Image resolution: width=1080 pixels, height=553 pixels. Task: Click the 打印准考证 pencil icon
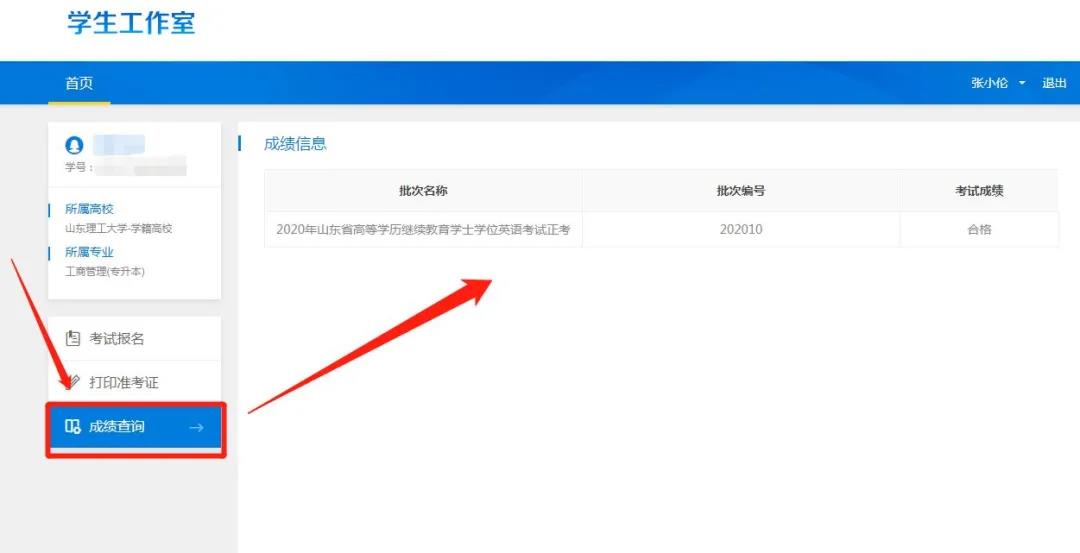point(72,382)
